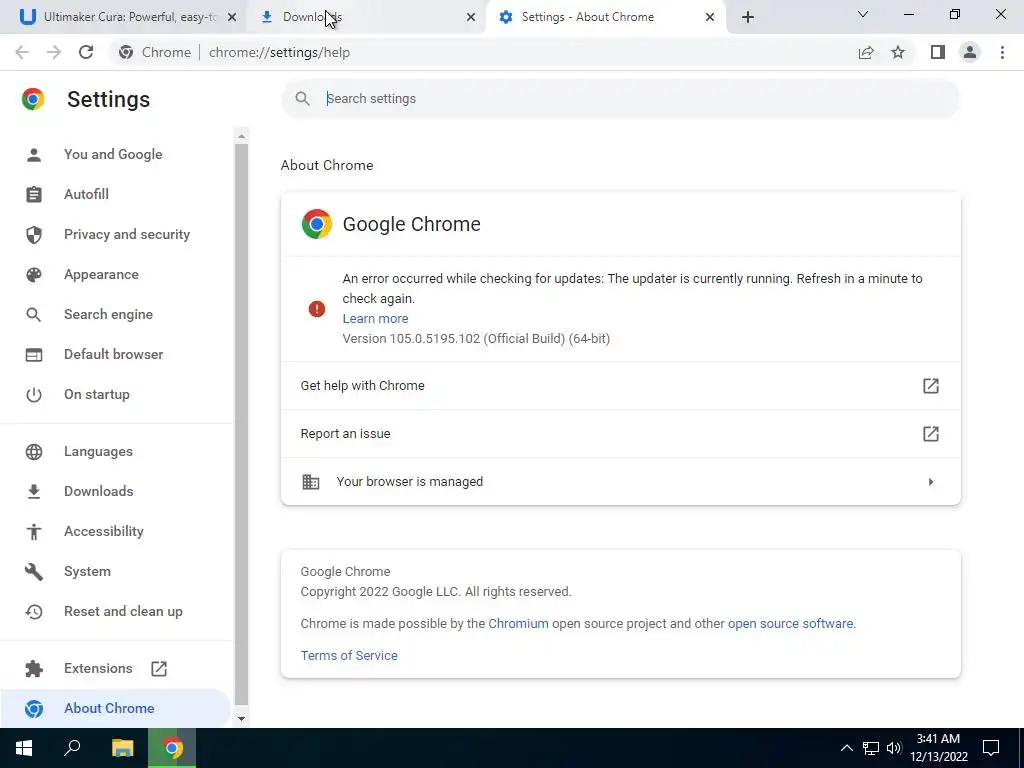Open the Windows Start menu
The width and height of the screenshot is (1024, 768).
24,748
